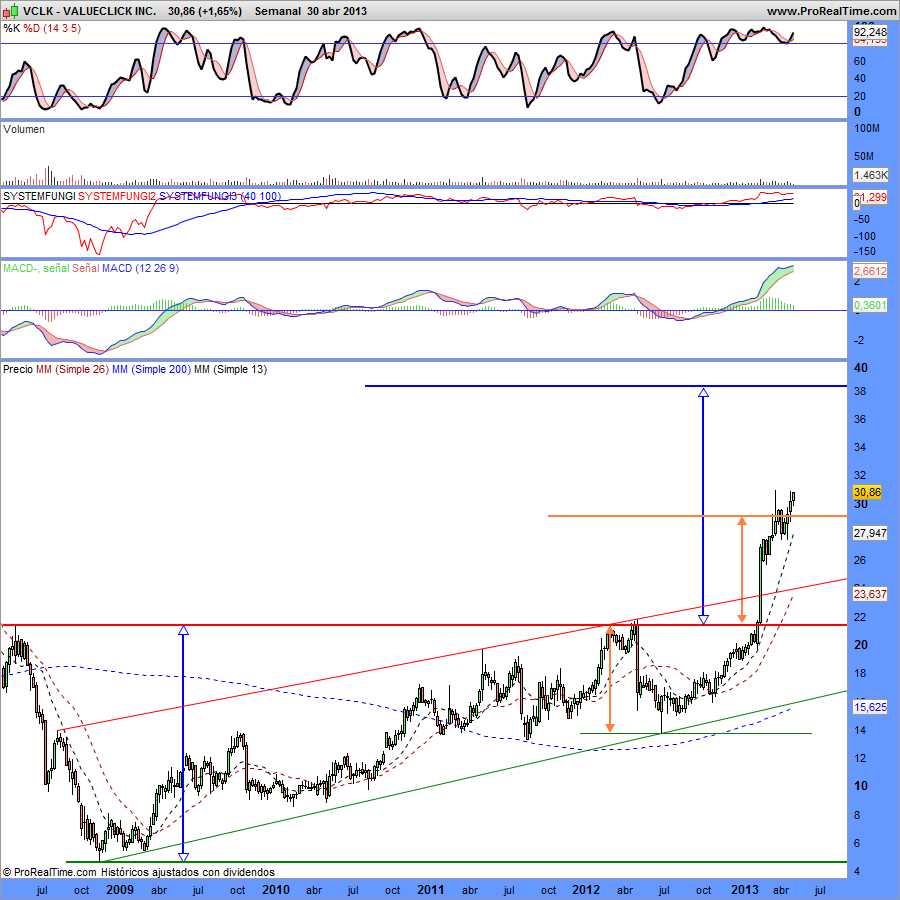Select the VCLK - VALUECLICK INC. title
The width and height of the screenshot is (900, 900).
89,11
